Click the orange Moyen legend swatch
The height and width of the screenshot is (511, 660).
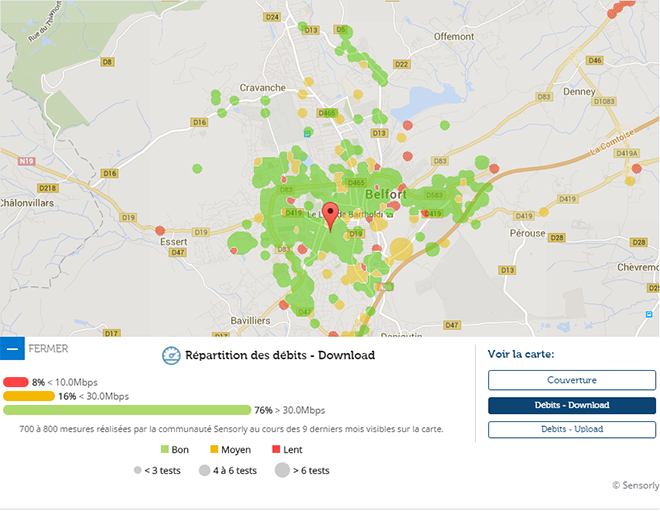coord(214,450)
